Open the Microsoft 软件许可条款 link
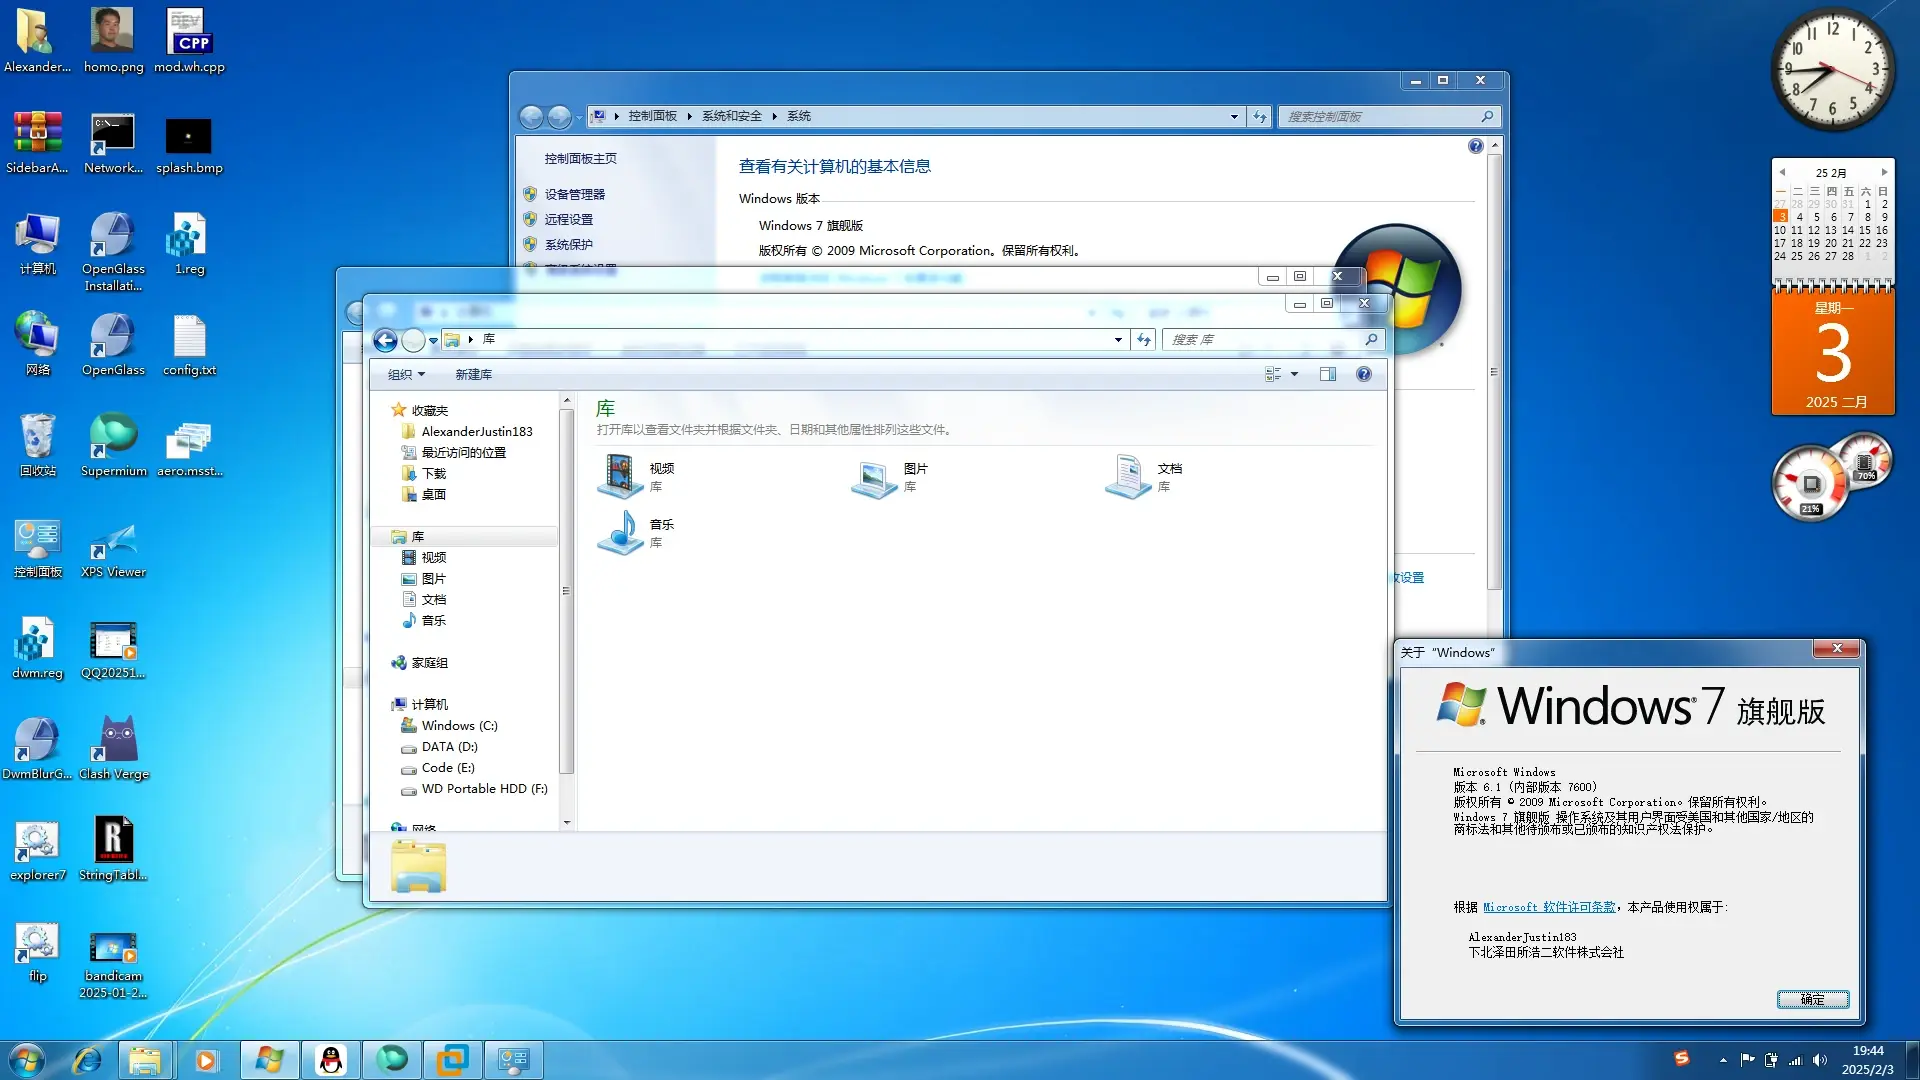1920x1080 pixels. tap(1550, 907)
